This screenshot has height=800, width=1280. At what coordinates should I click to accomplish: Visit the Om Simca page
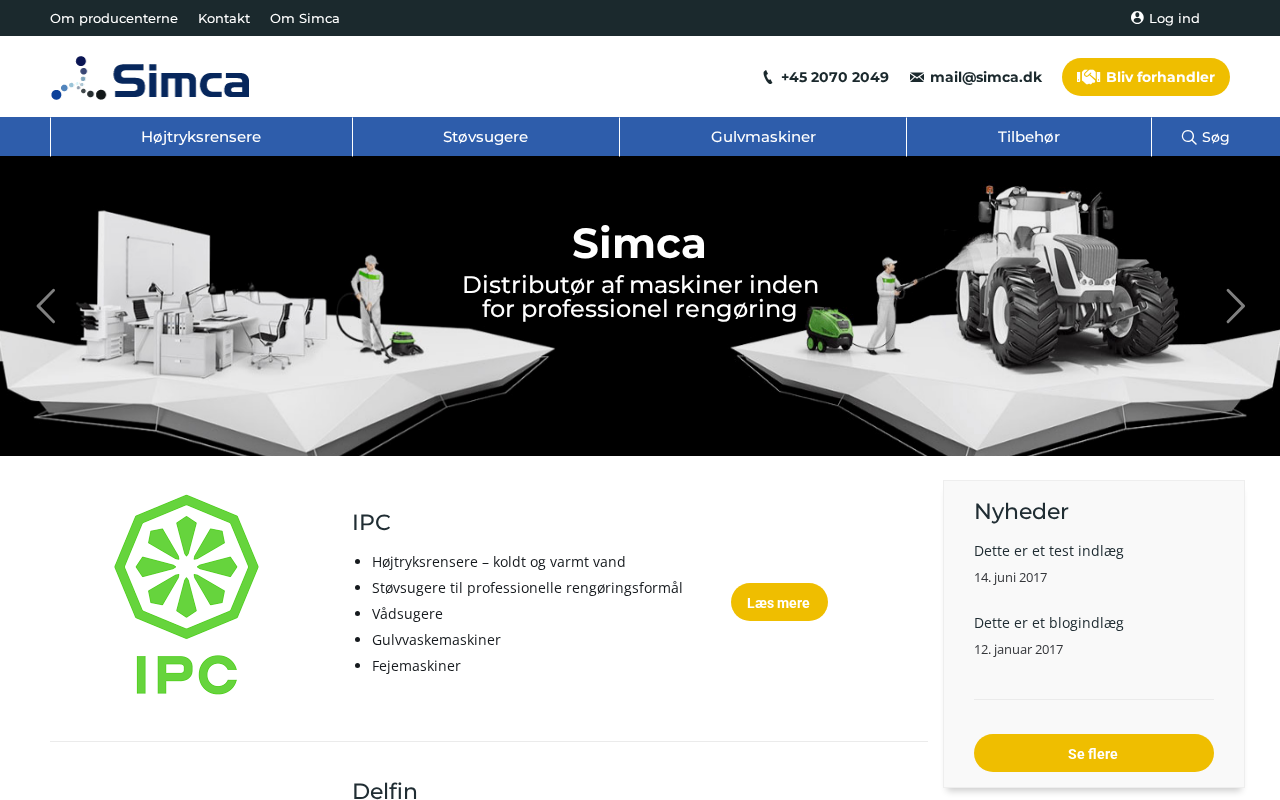pyautogui.click(x=305, y=18)
